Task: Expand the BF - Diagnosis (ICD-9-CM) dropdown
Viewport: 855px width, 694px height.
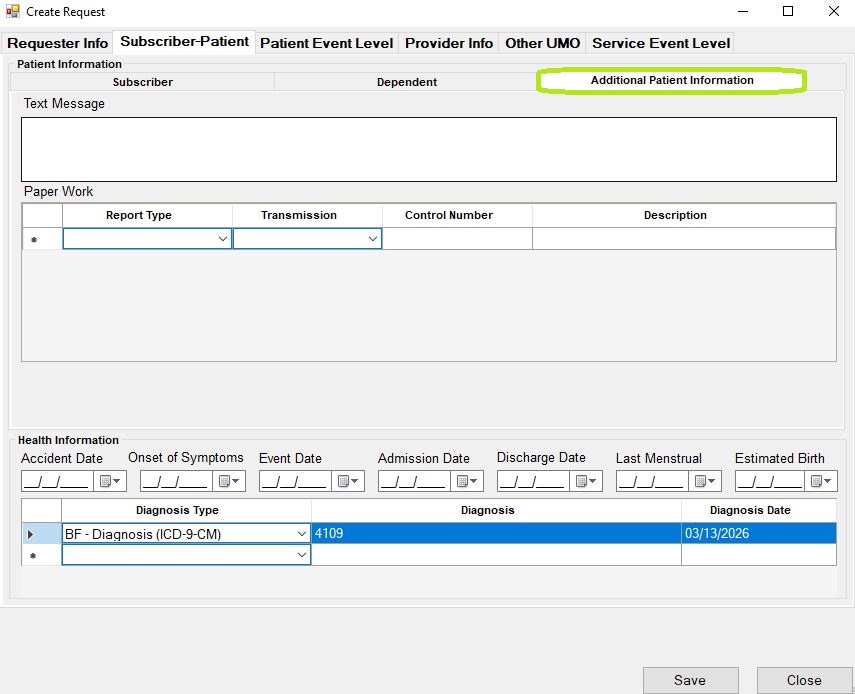Action: 302,534
